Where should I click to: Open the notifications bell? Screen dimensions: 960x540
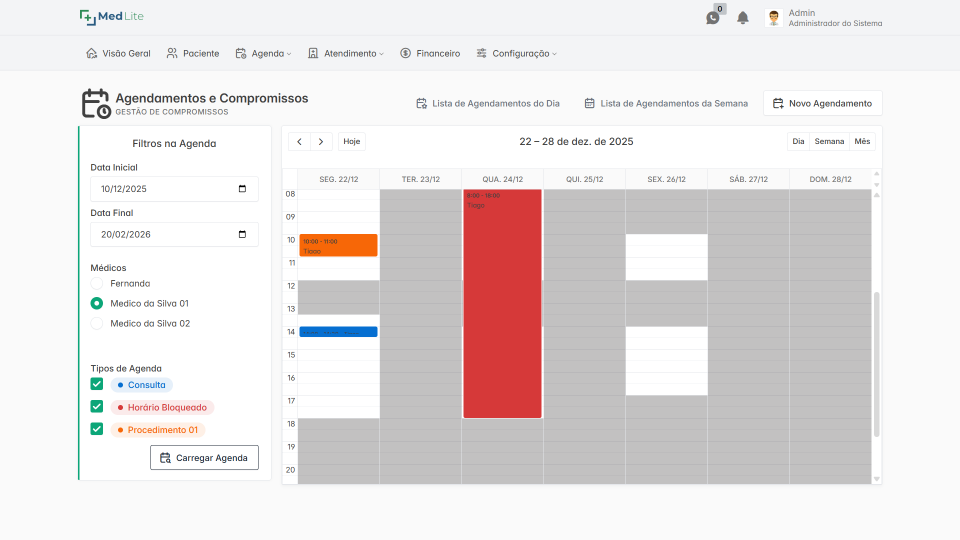(x=743, y=18)
